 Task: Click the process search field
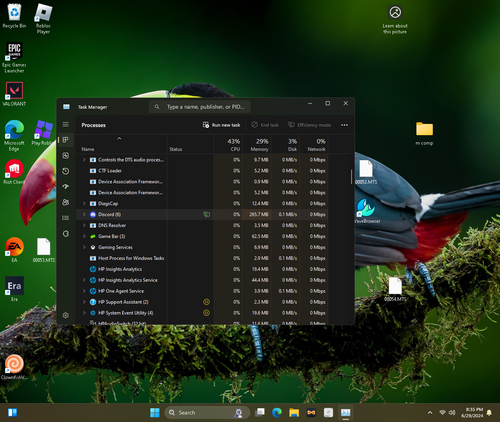click(199, 107)
